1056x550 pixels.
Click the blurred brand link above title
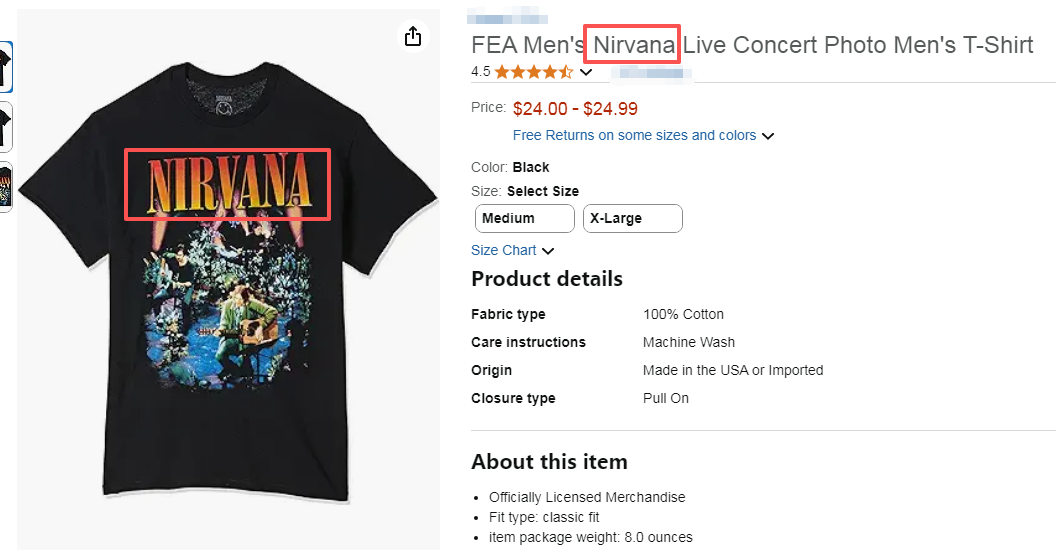pyautogui.click(x=503, y=18)
